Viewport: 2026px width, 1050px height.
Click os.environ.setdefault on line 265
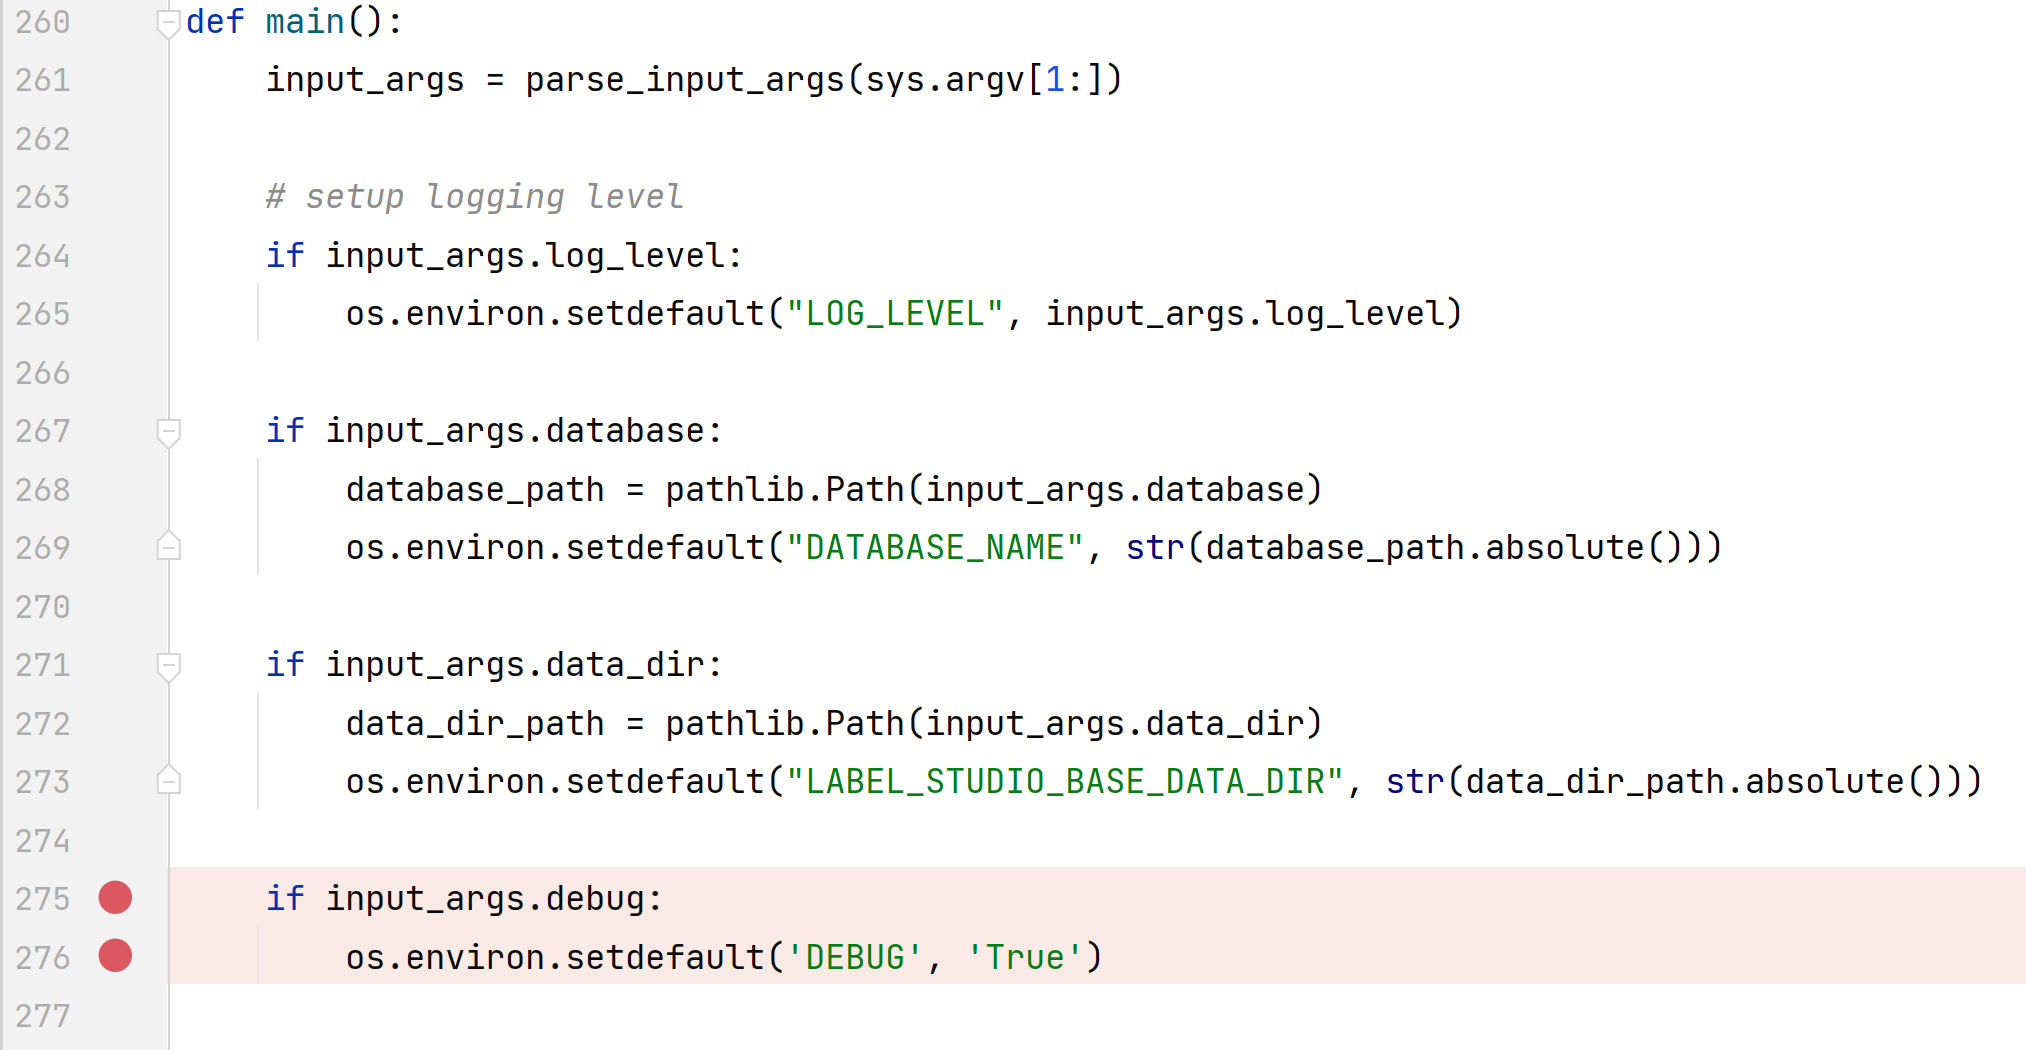tap(555, 314)
